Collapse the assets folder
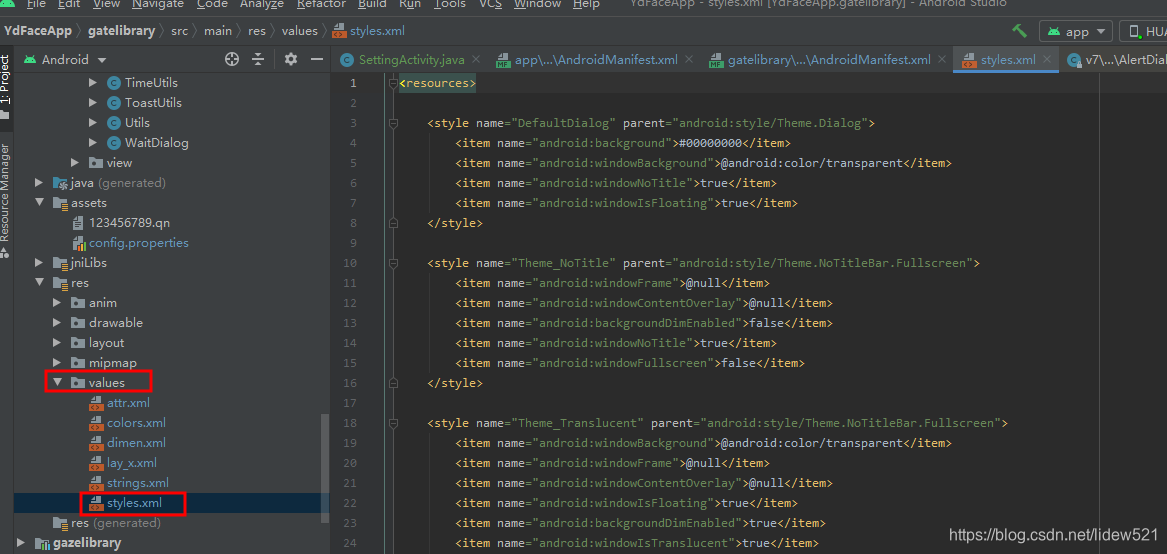Image resolution: width=1167 pixels, height=554 pixels. click(x=39, y=203)
